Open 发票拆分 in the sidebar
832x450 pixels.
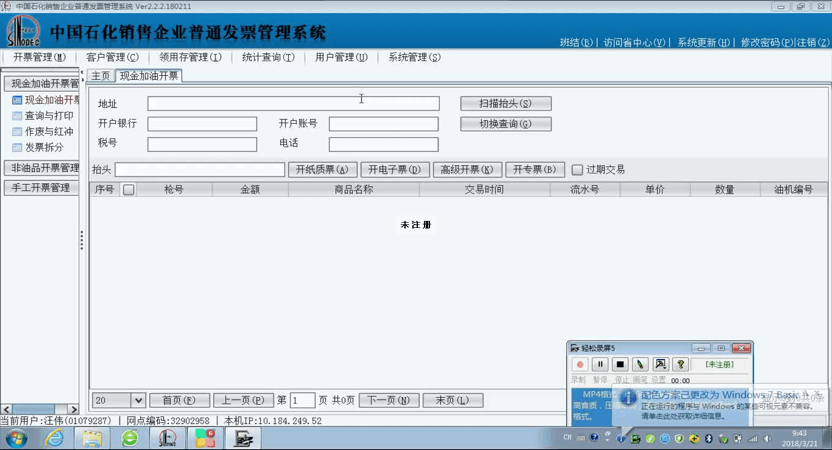44,147
